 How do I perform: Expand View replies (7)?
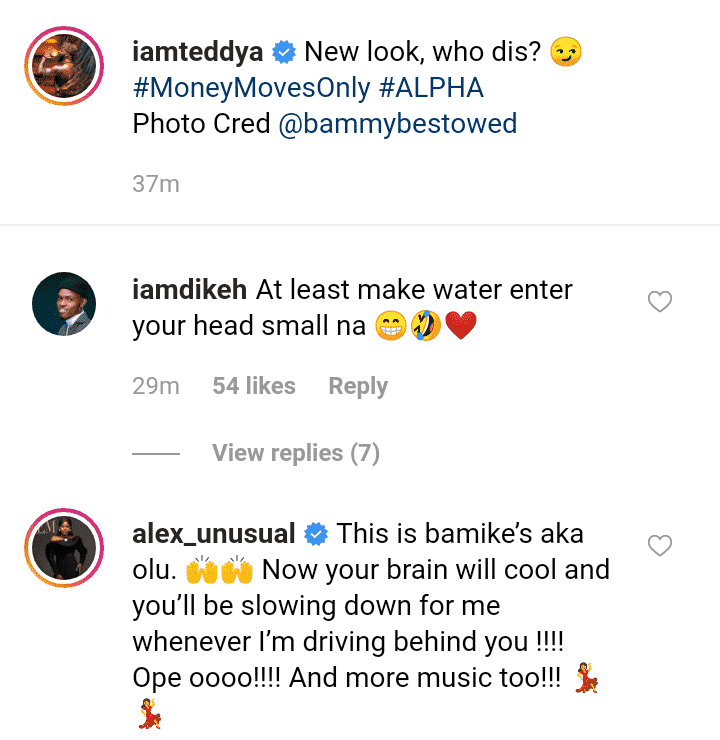(296, 453)
